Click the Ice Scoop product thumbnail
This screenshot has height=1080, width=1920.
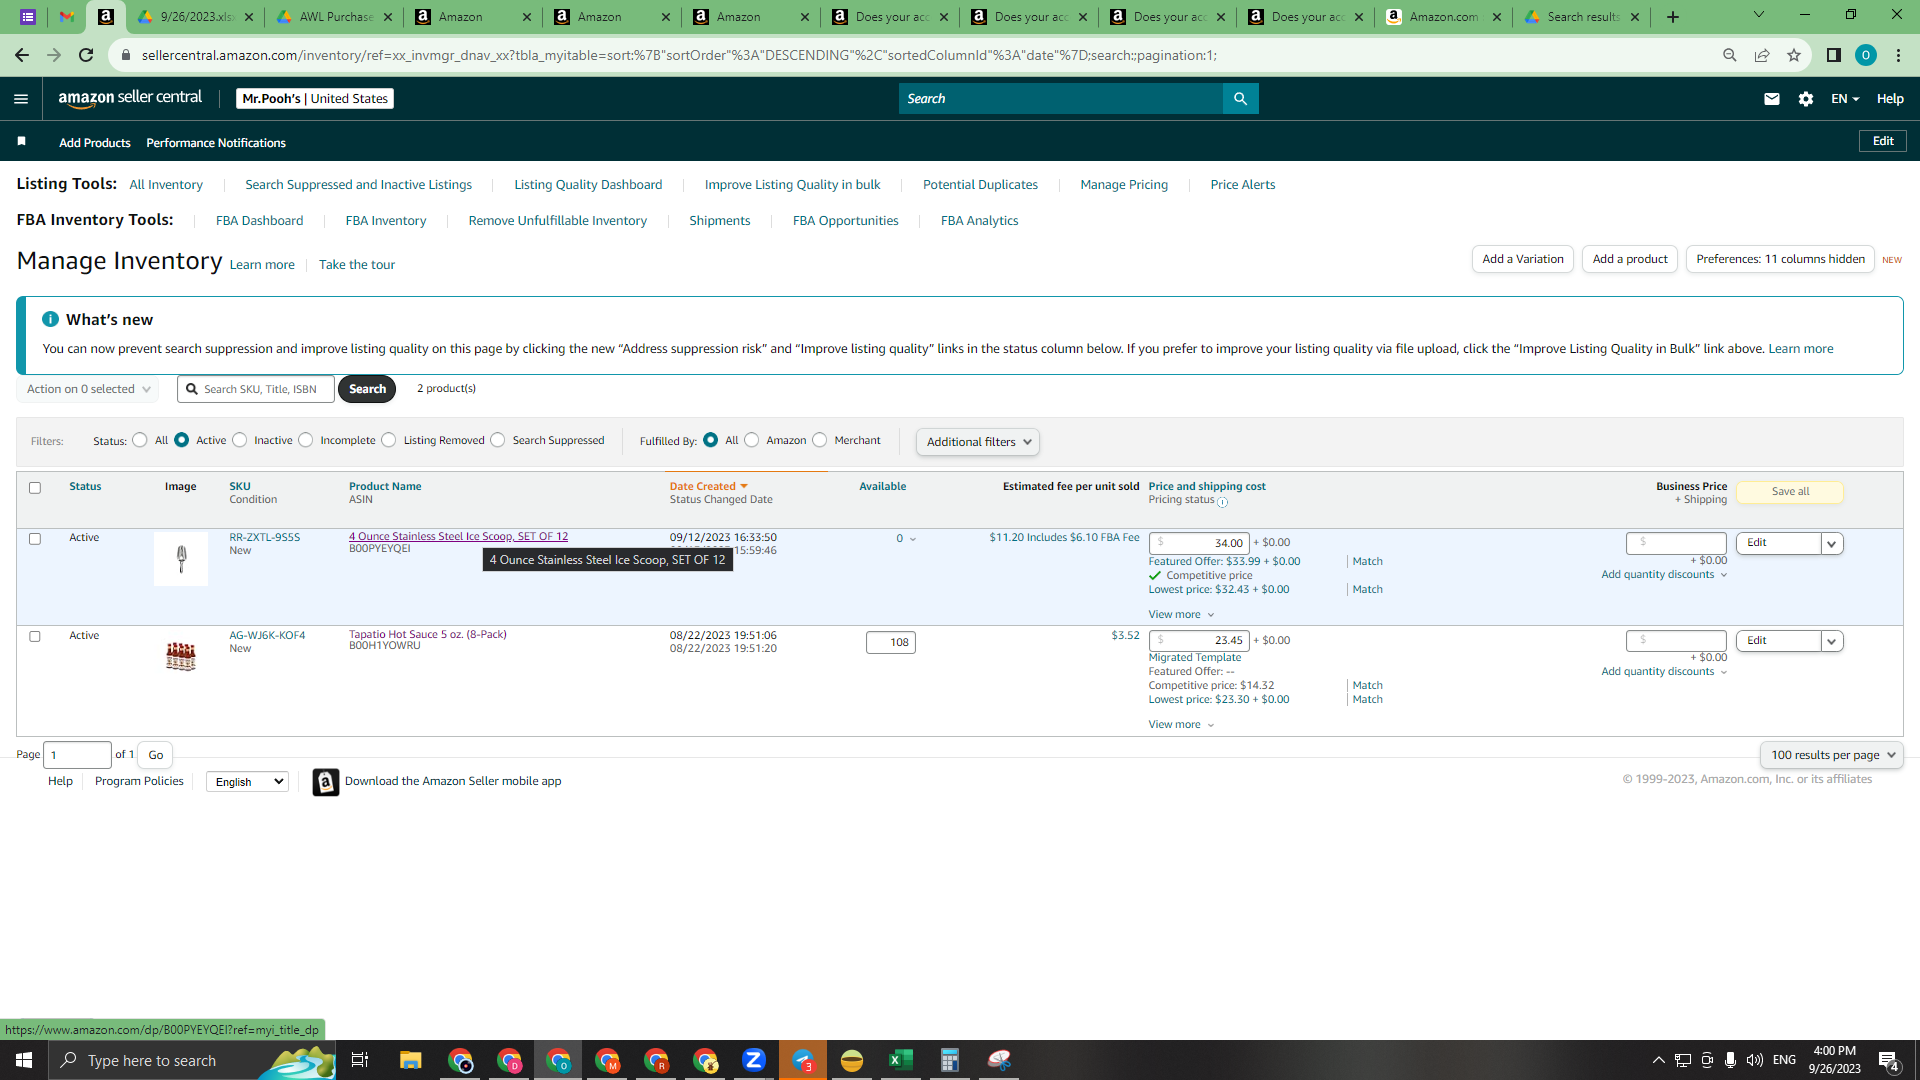(181, 559)
